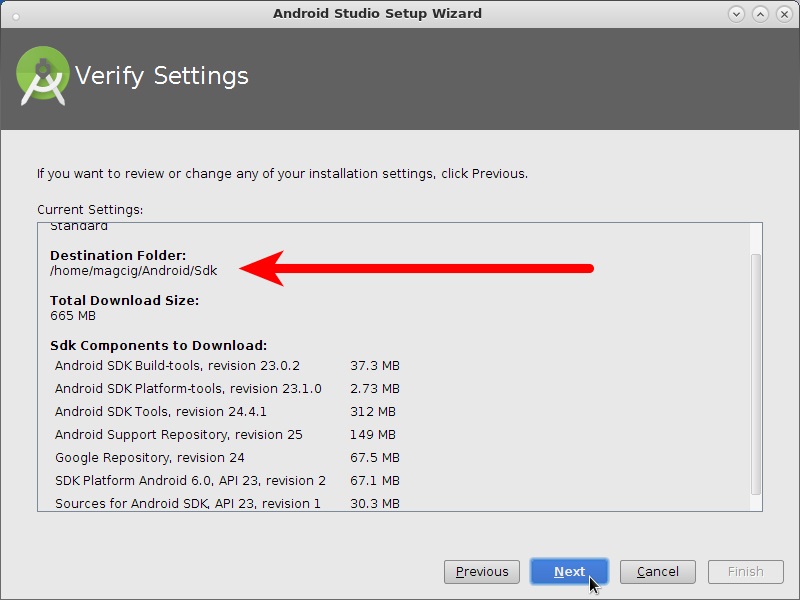Click the 37.3 MB size value
Image resolution: width=800 pixels, height=600 pixels.
pos(375,366)
